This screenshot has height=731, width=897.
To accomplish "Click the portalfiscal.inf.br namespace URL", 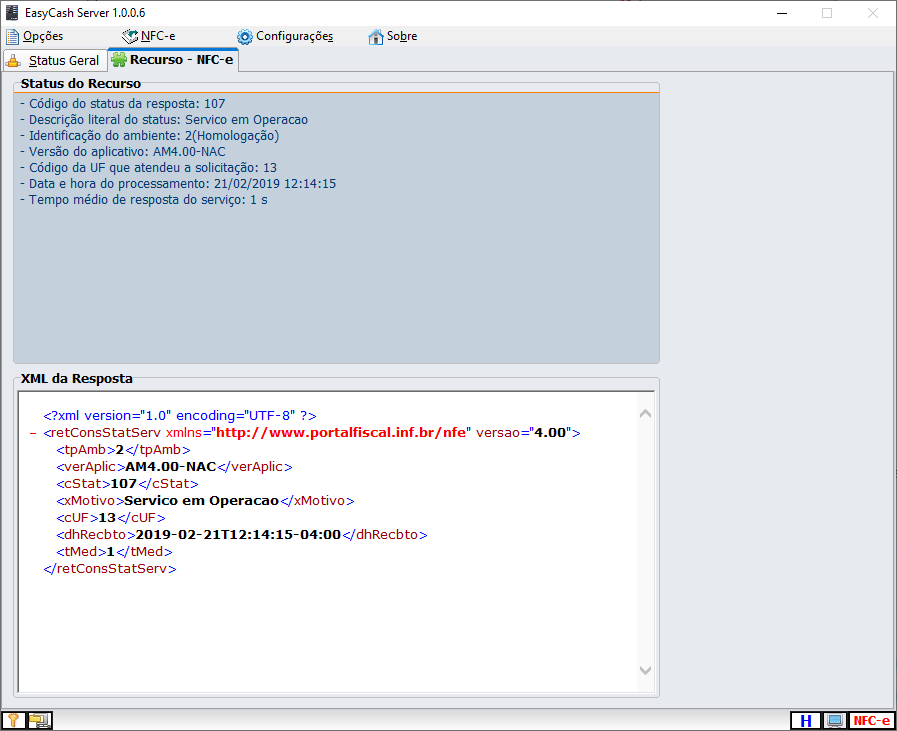I will tap(341, 433).
